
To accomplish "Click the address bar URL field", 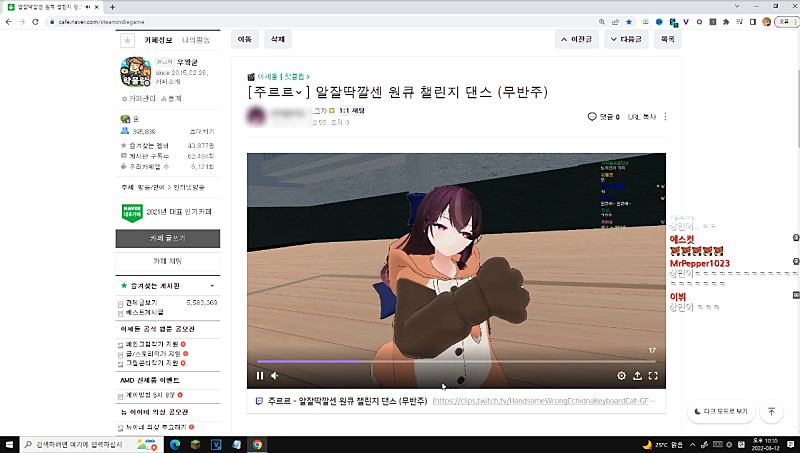I will [321, 22].
